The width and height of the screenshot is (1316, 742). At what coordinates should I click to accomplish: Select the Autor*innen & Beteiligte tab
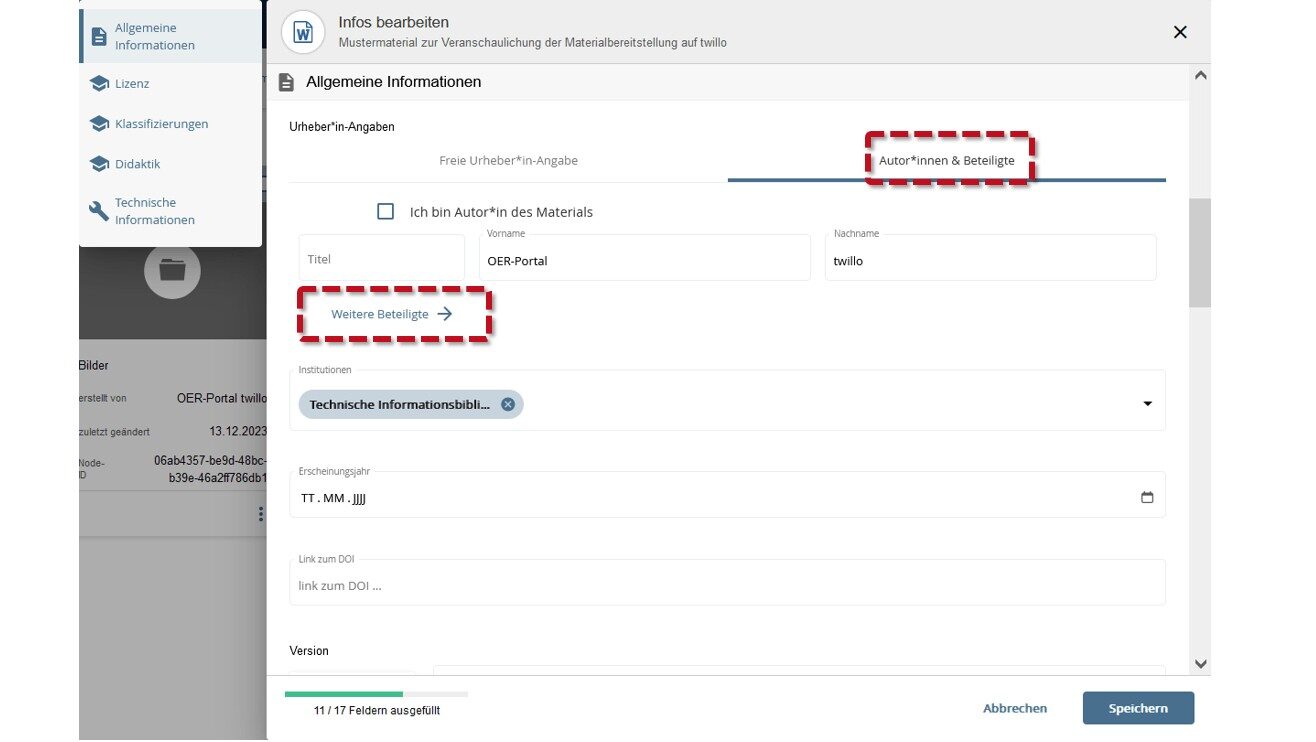click(947, 160)
